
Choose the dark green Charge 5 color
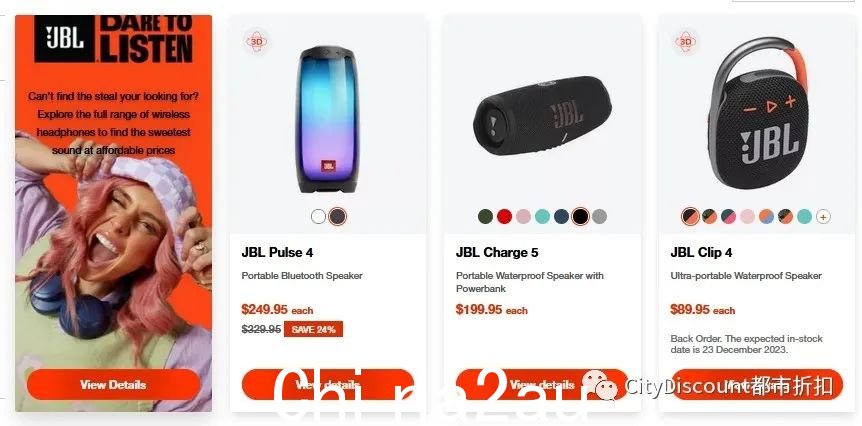coord(485,217)
